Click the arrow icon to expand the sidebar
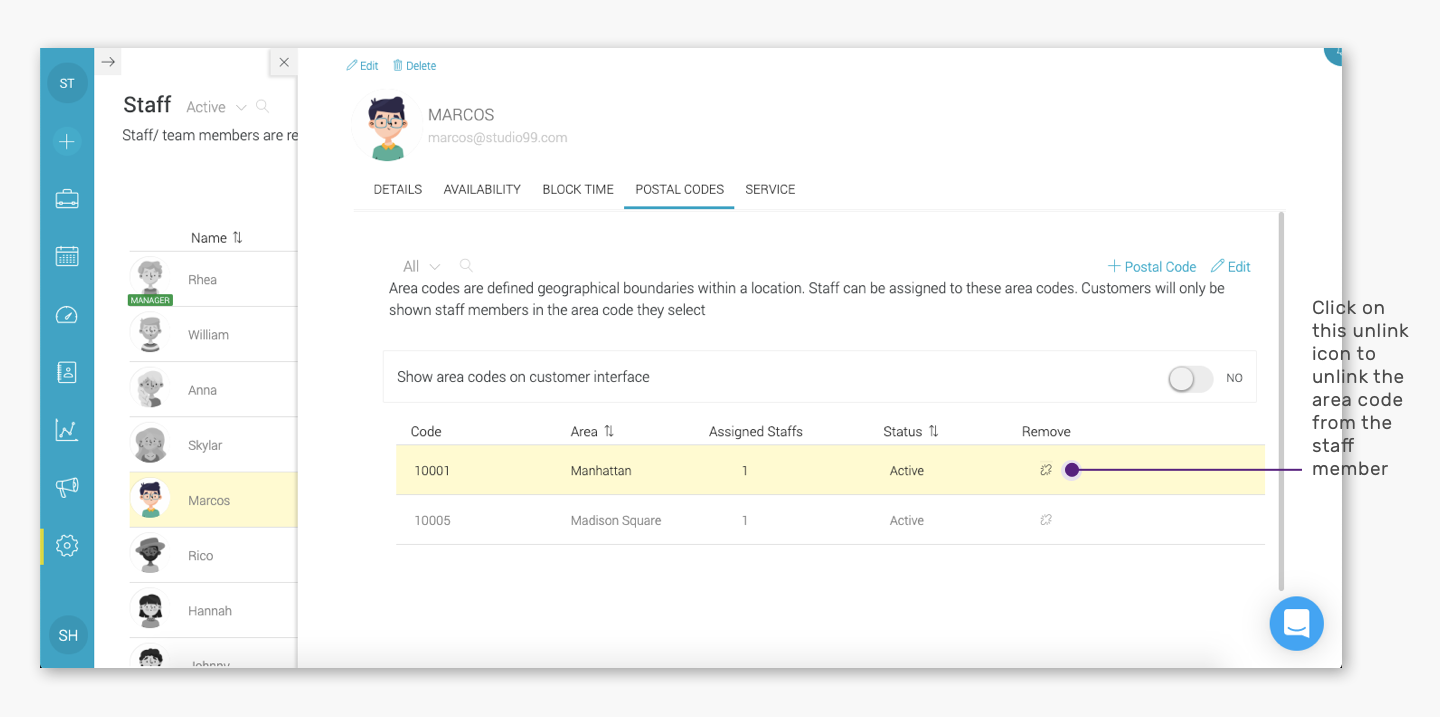 point(109,62)
